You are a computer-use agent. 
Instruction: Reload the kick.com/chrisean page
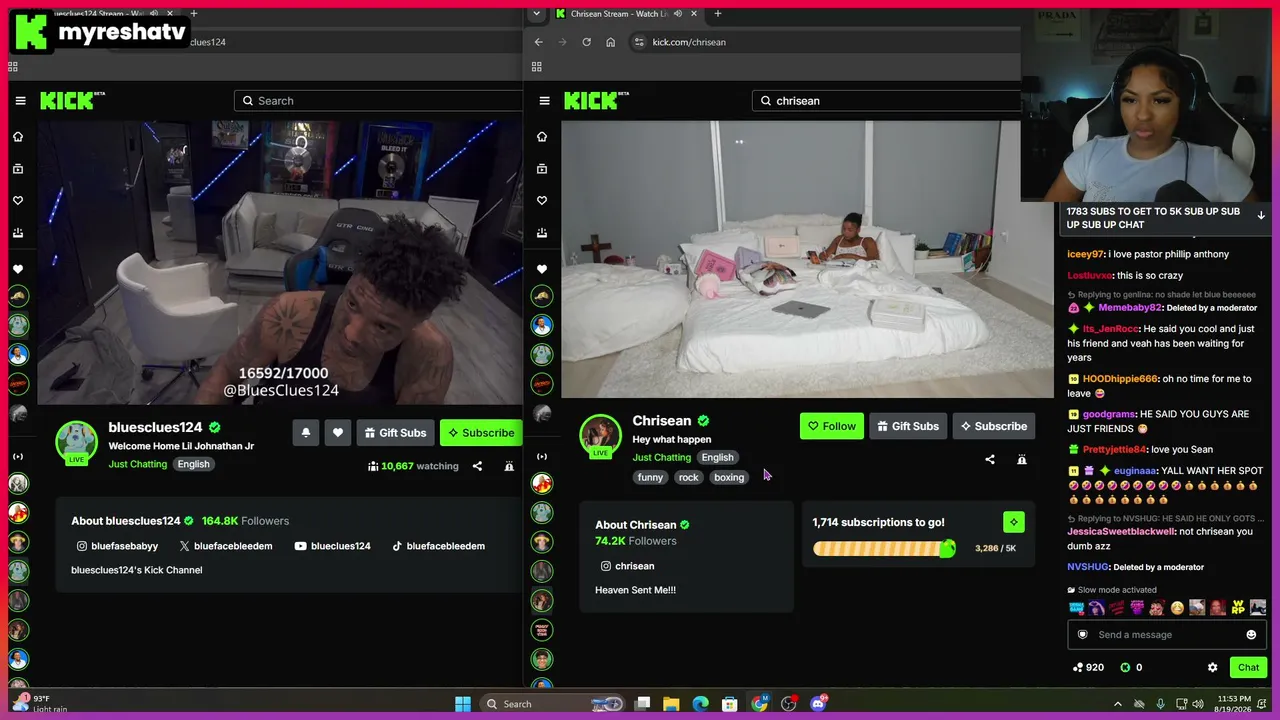click(586, 42)
